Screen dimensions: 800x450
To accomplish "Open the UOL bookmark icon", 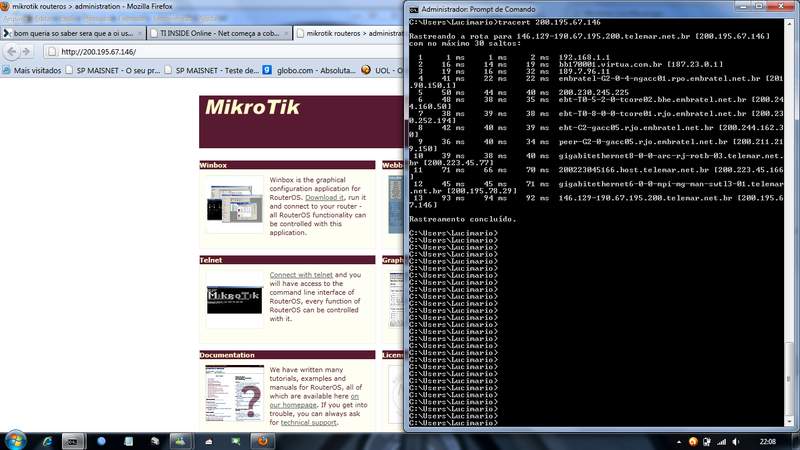I will point(365,70).
